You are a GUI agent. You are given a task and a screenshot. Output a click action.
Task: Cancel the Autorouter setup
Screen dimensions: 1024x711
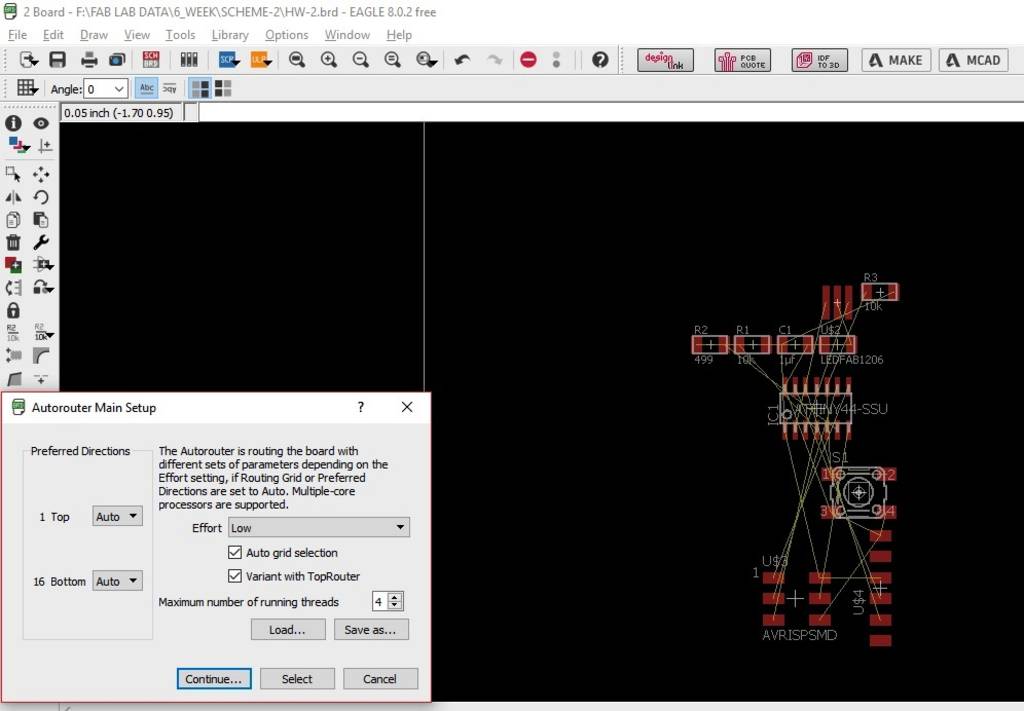tap(380, 679)
